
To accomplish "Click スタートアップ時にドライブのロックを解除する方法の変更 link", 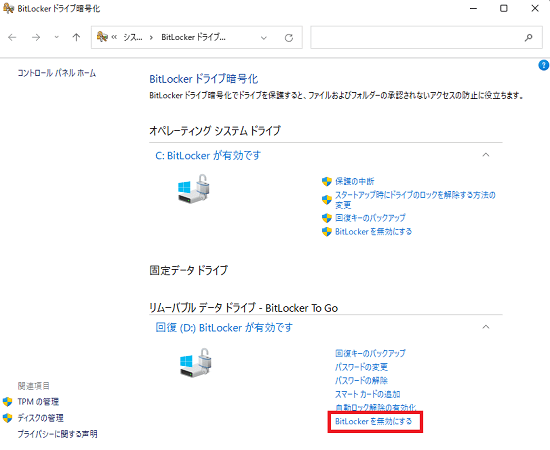I will [415, 200].
